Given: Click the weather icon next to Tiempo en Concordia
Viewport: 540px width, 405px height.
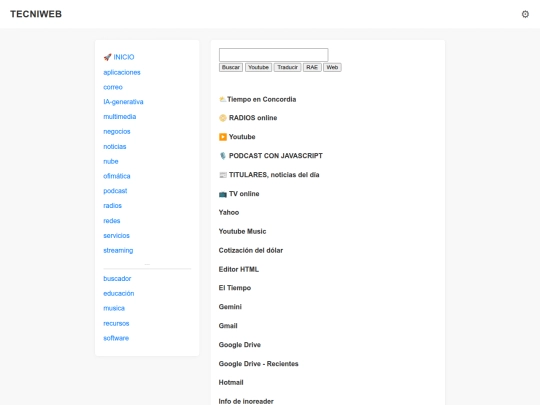Looking at the screenshot, I should [222, 99].
